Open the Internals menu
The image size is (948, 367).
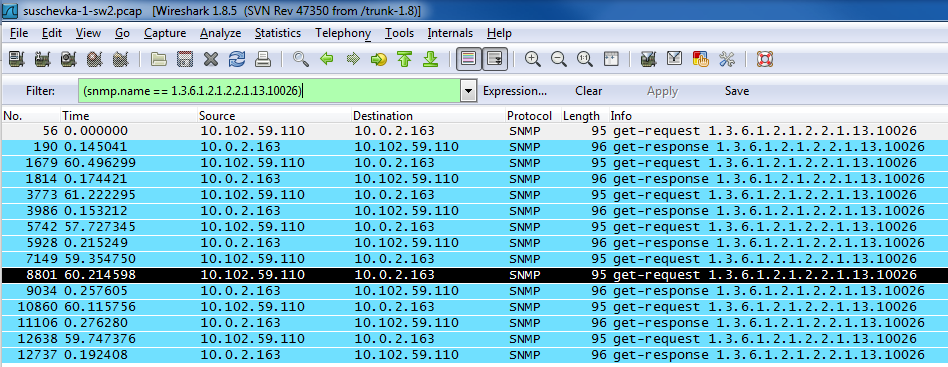tap(450, 33)
